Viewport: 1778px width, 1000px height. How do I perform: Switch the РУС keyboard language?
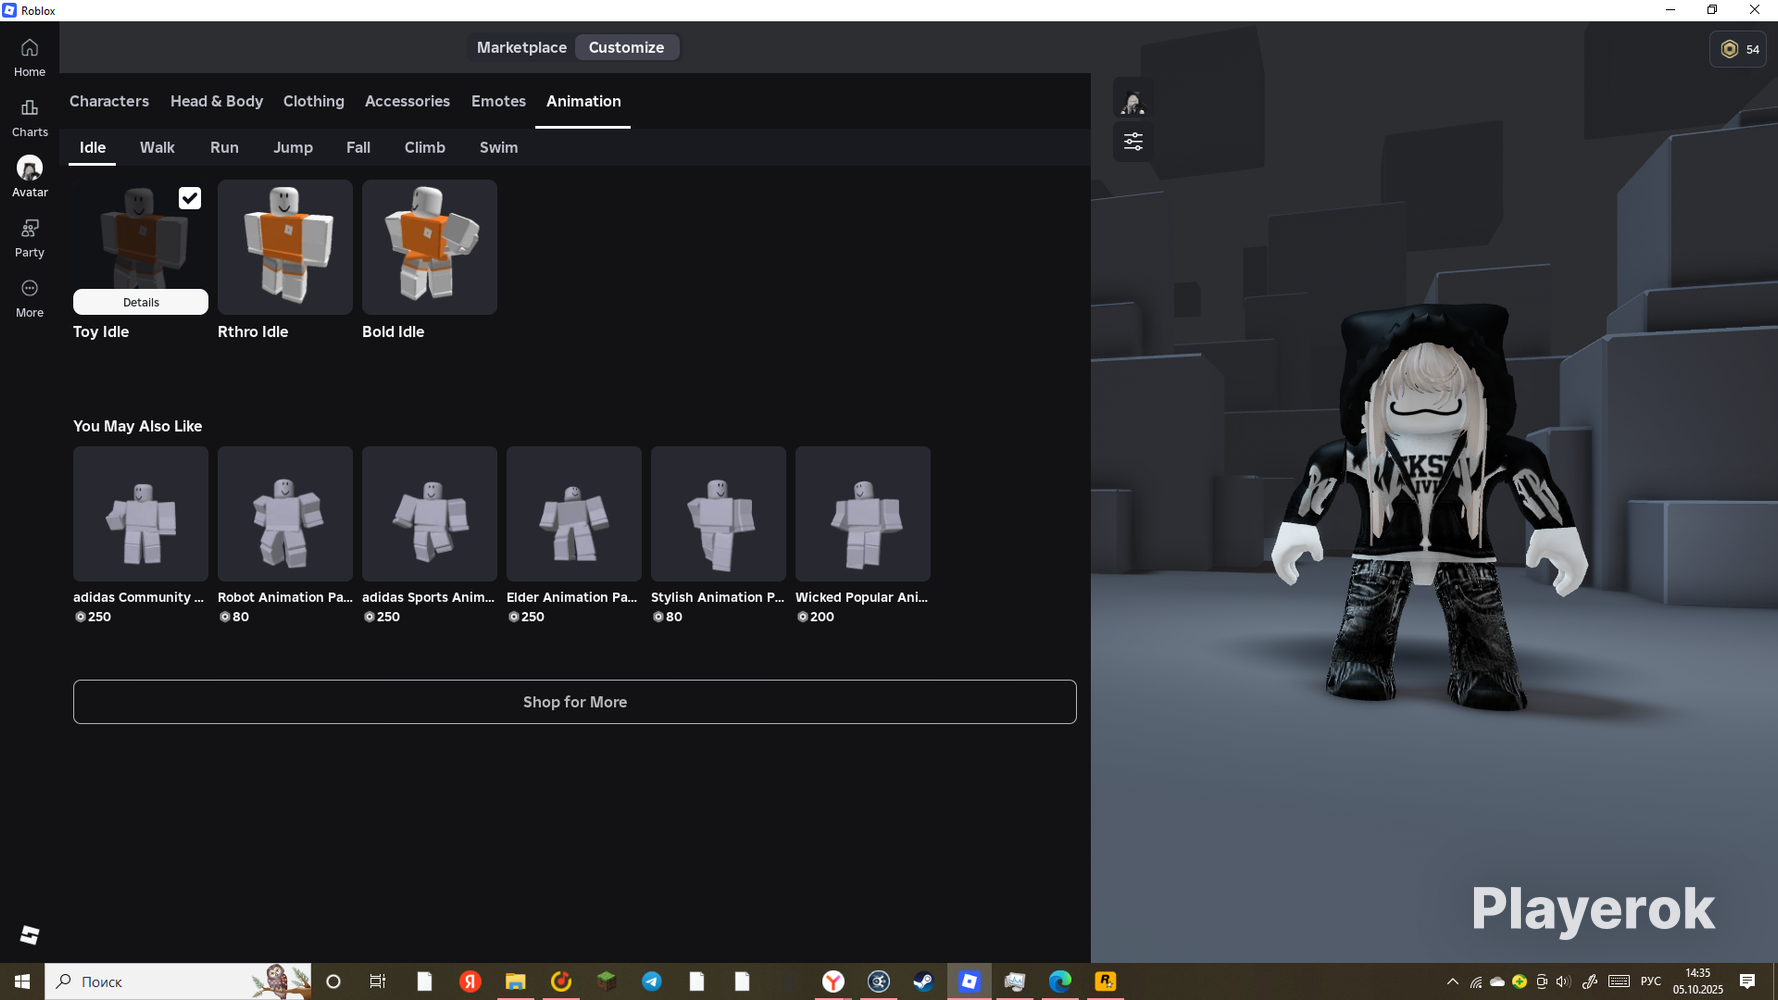point(1651,981)
